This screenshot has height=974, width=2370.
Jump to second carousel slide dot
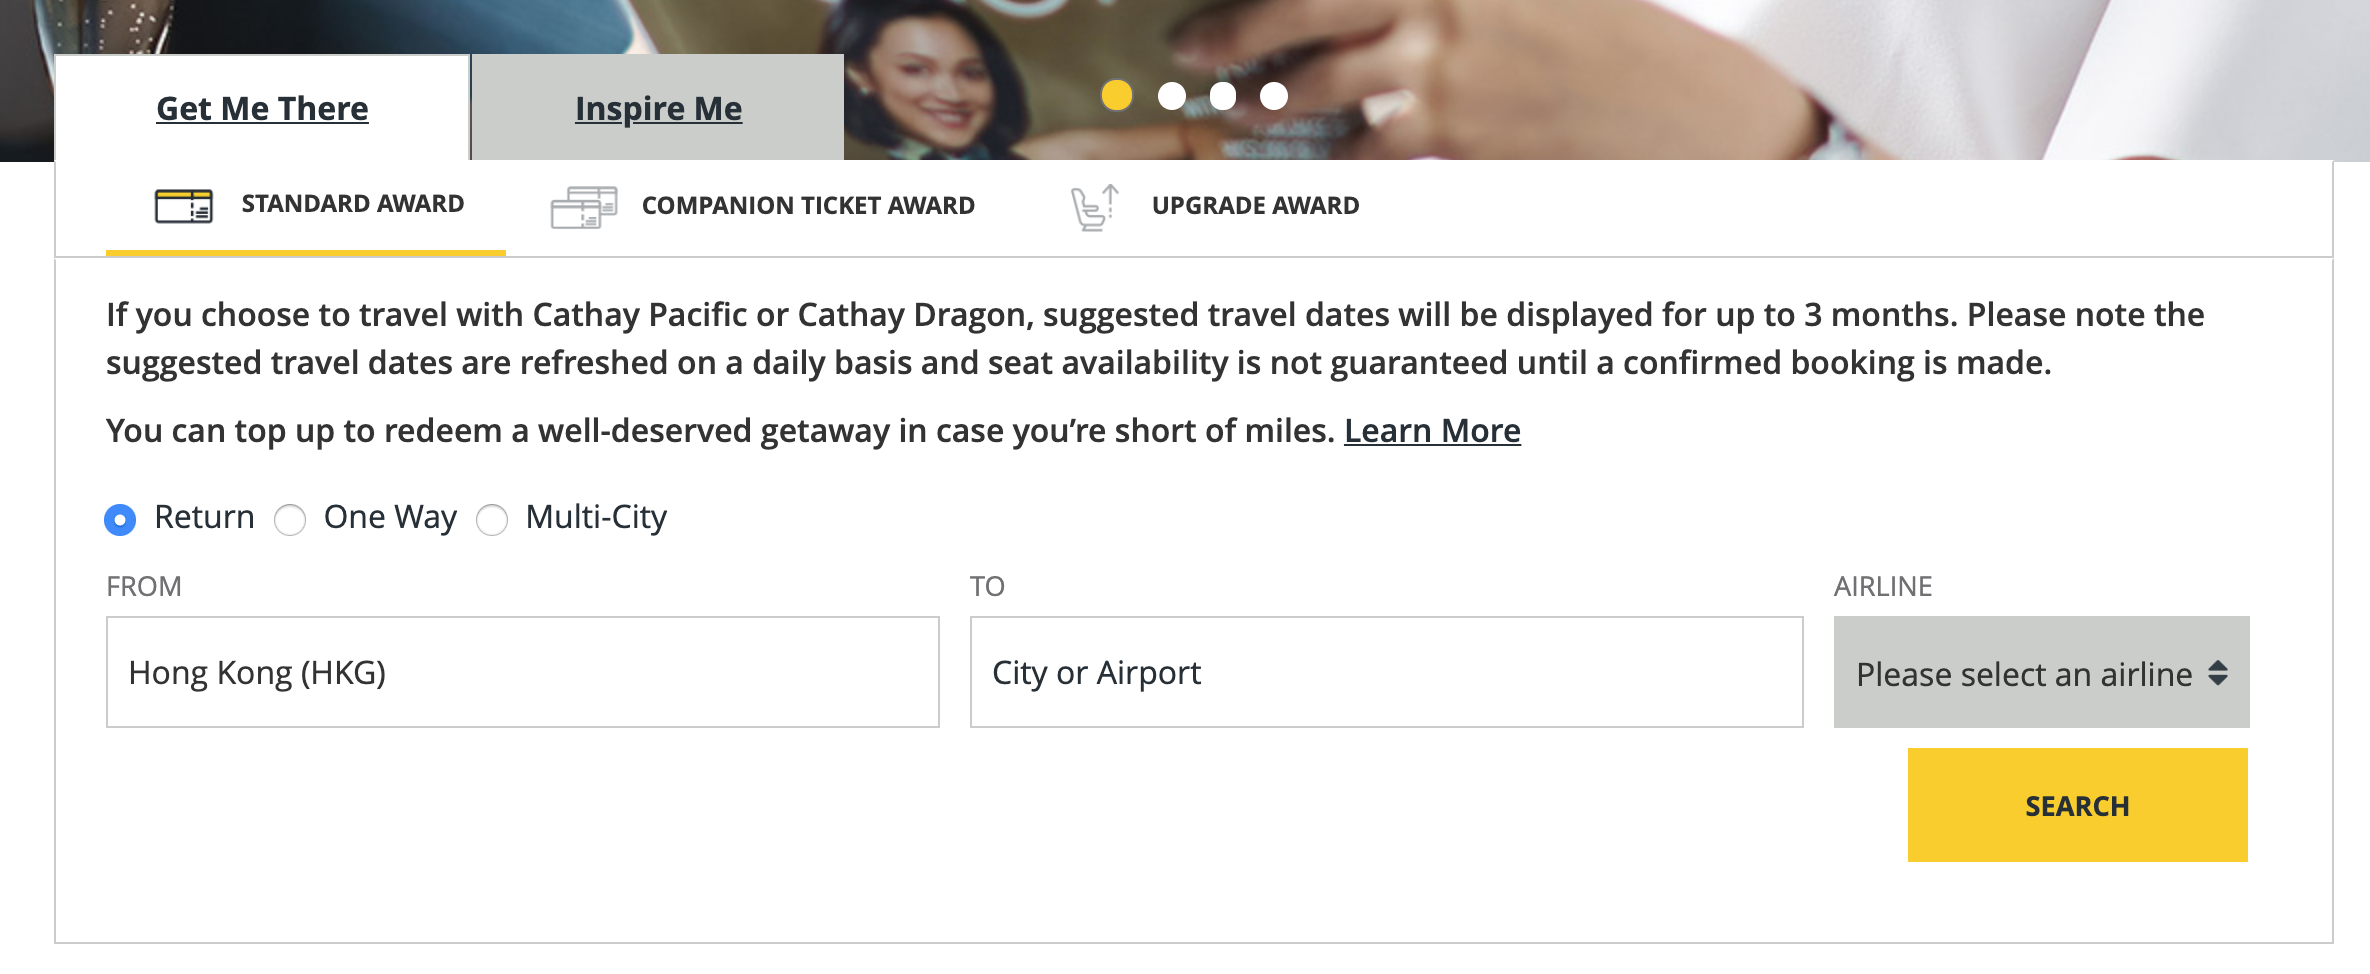pyautogui.click(x=1171, y=96)
